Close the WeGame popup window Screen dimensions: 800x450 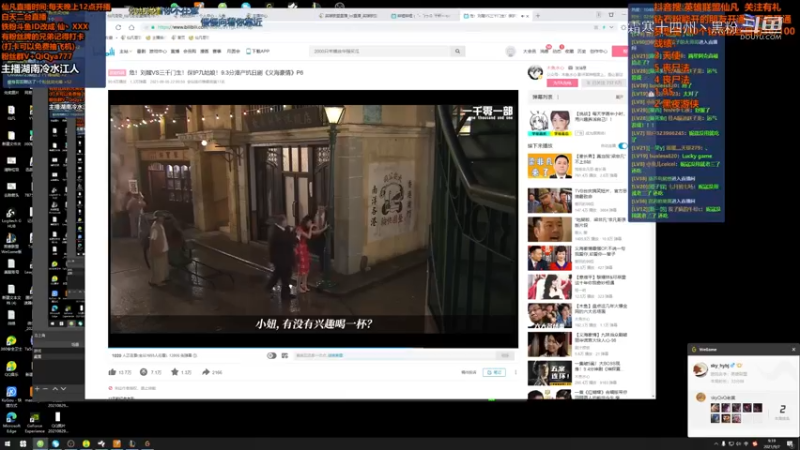pyautogui.click(x=793, y=349)
